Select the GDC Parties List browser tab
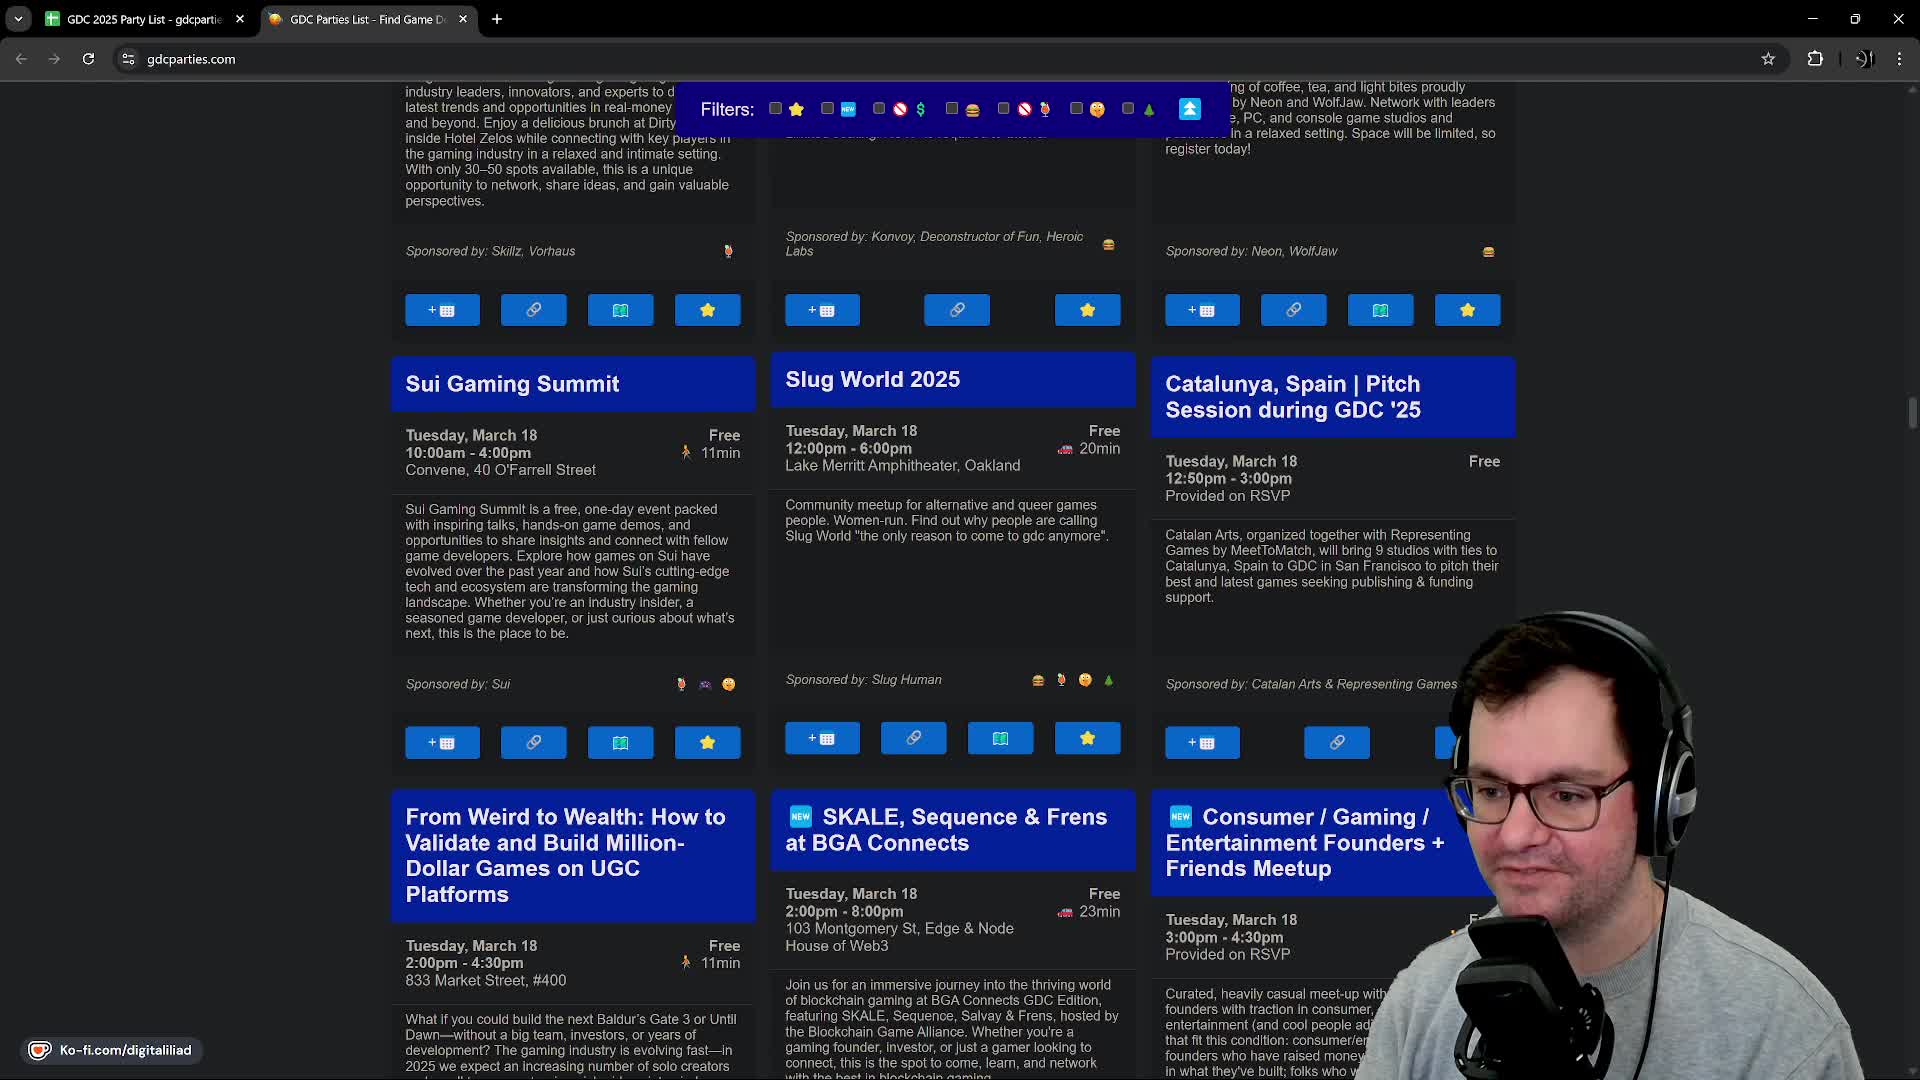The image size is (1920, 1080). 368,19
